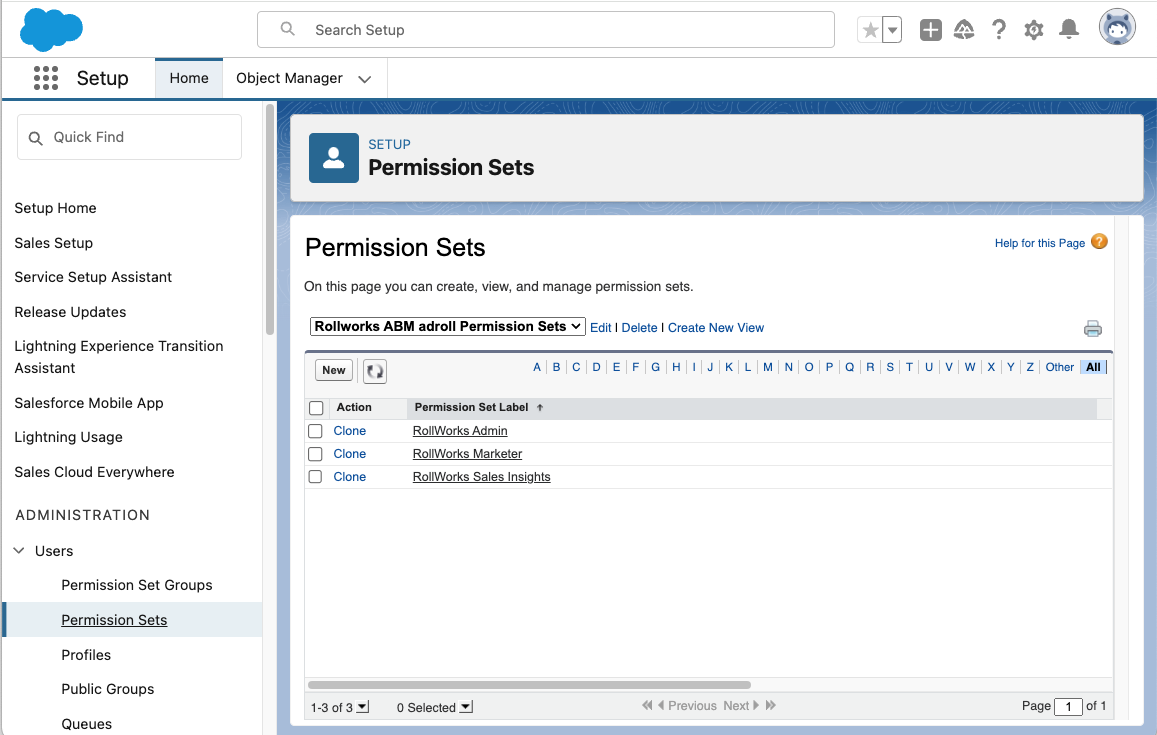The width and height of the screenshot is (1157, 735).
Task: Open the Global Actions plus icon
Action: click(x=930, y=30)
